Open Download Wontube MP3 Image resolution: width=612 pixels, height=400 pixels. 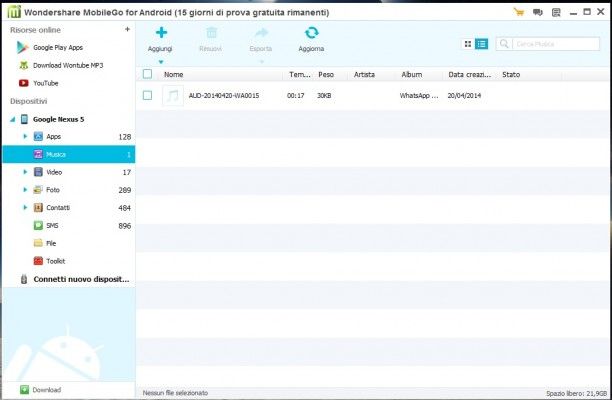point(68,66)
